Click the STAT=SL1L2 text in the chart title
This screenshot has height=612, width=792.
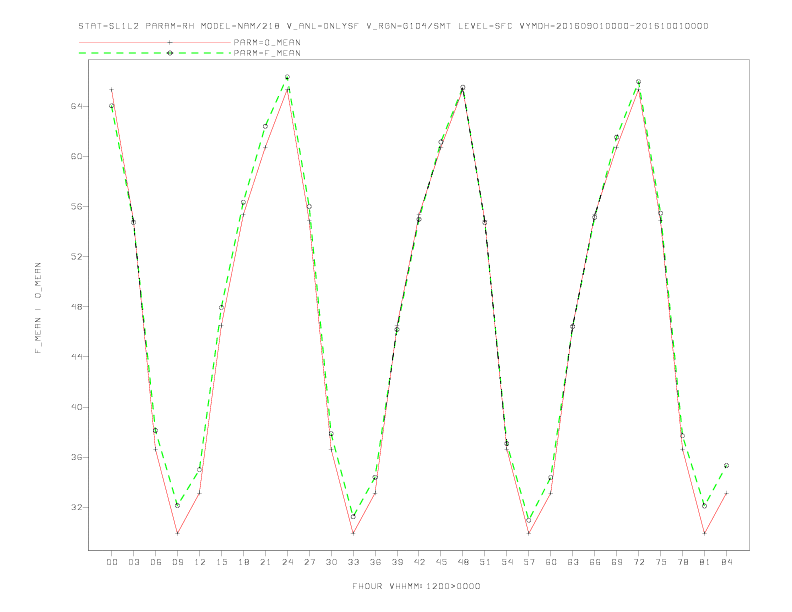point(109,26)
